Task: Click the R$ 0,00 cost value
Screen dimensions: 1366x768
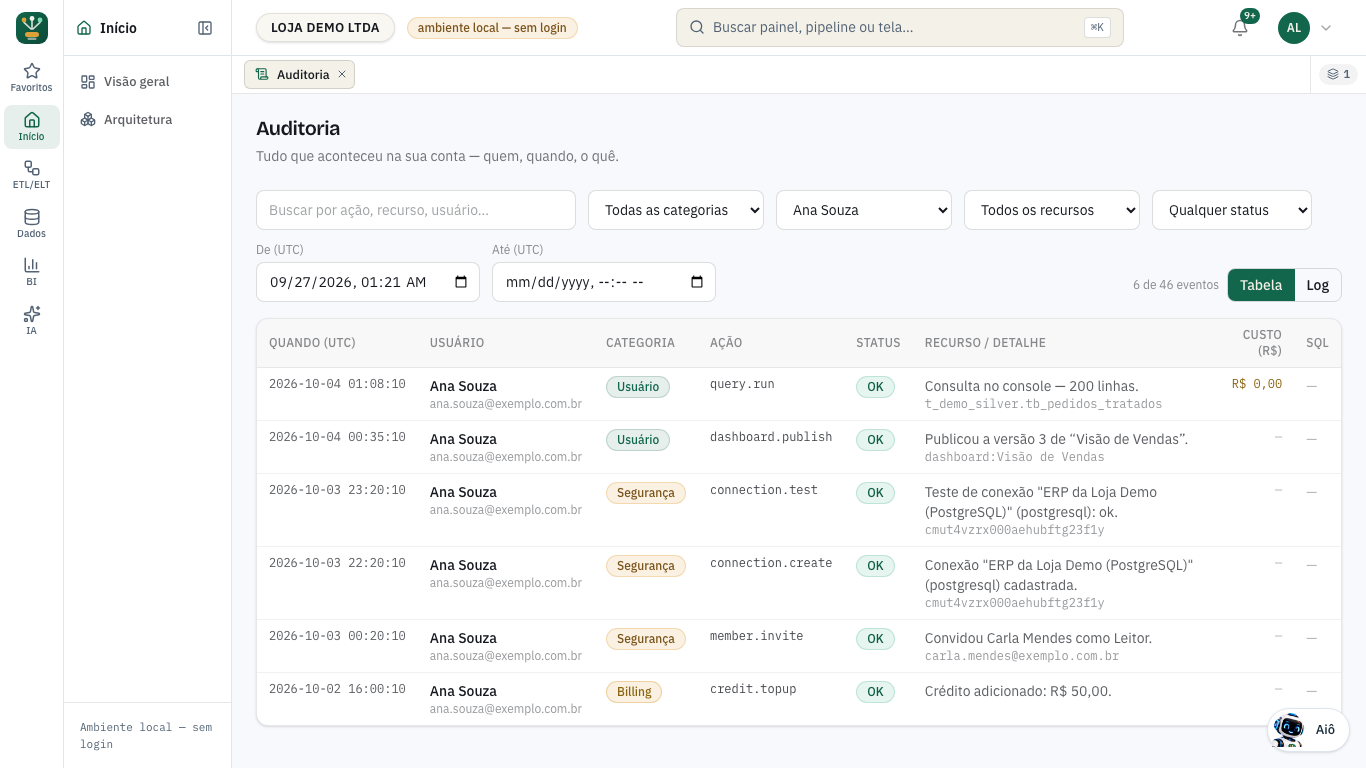Action: coord(1257,384)
